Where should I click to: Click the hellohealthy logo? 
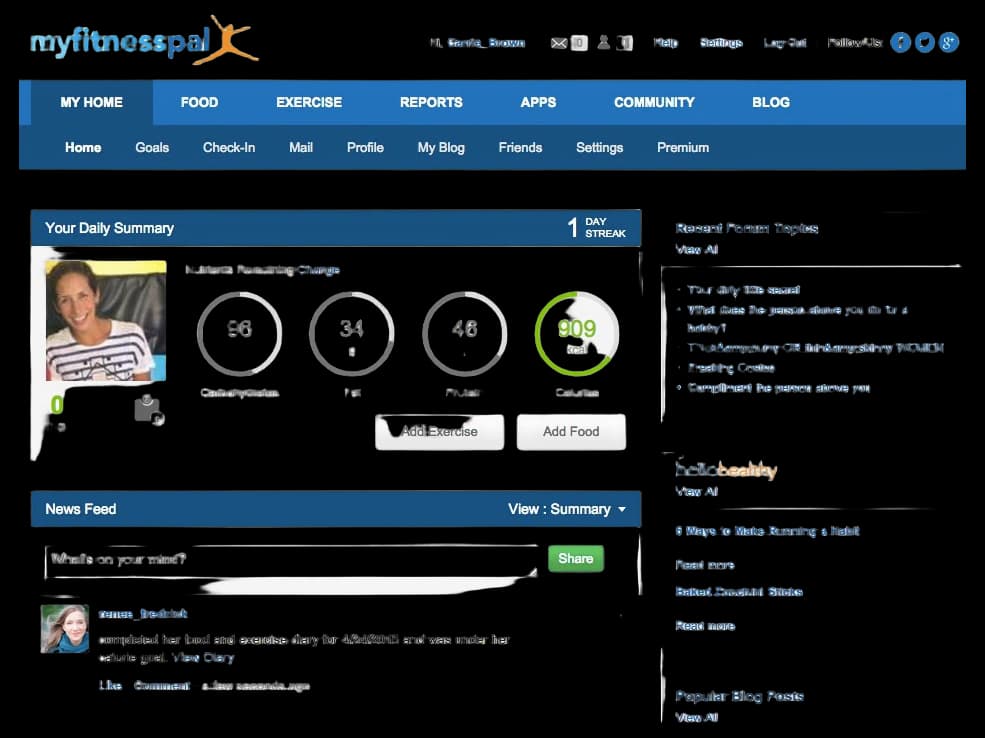(x=726, y=469)
